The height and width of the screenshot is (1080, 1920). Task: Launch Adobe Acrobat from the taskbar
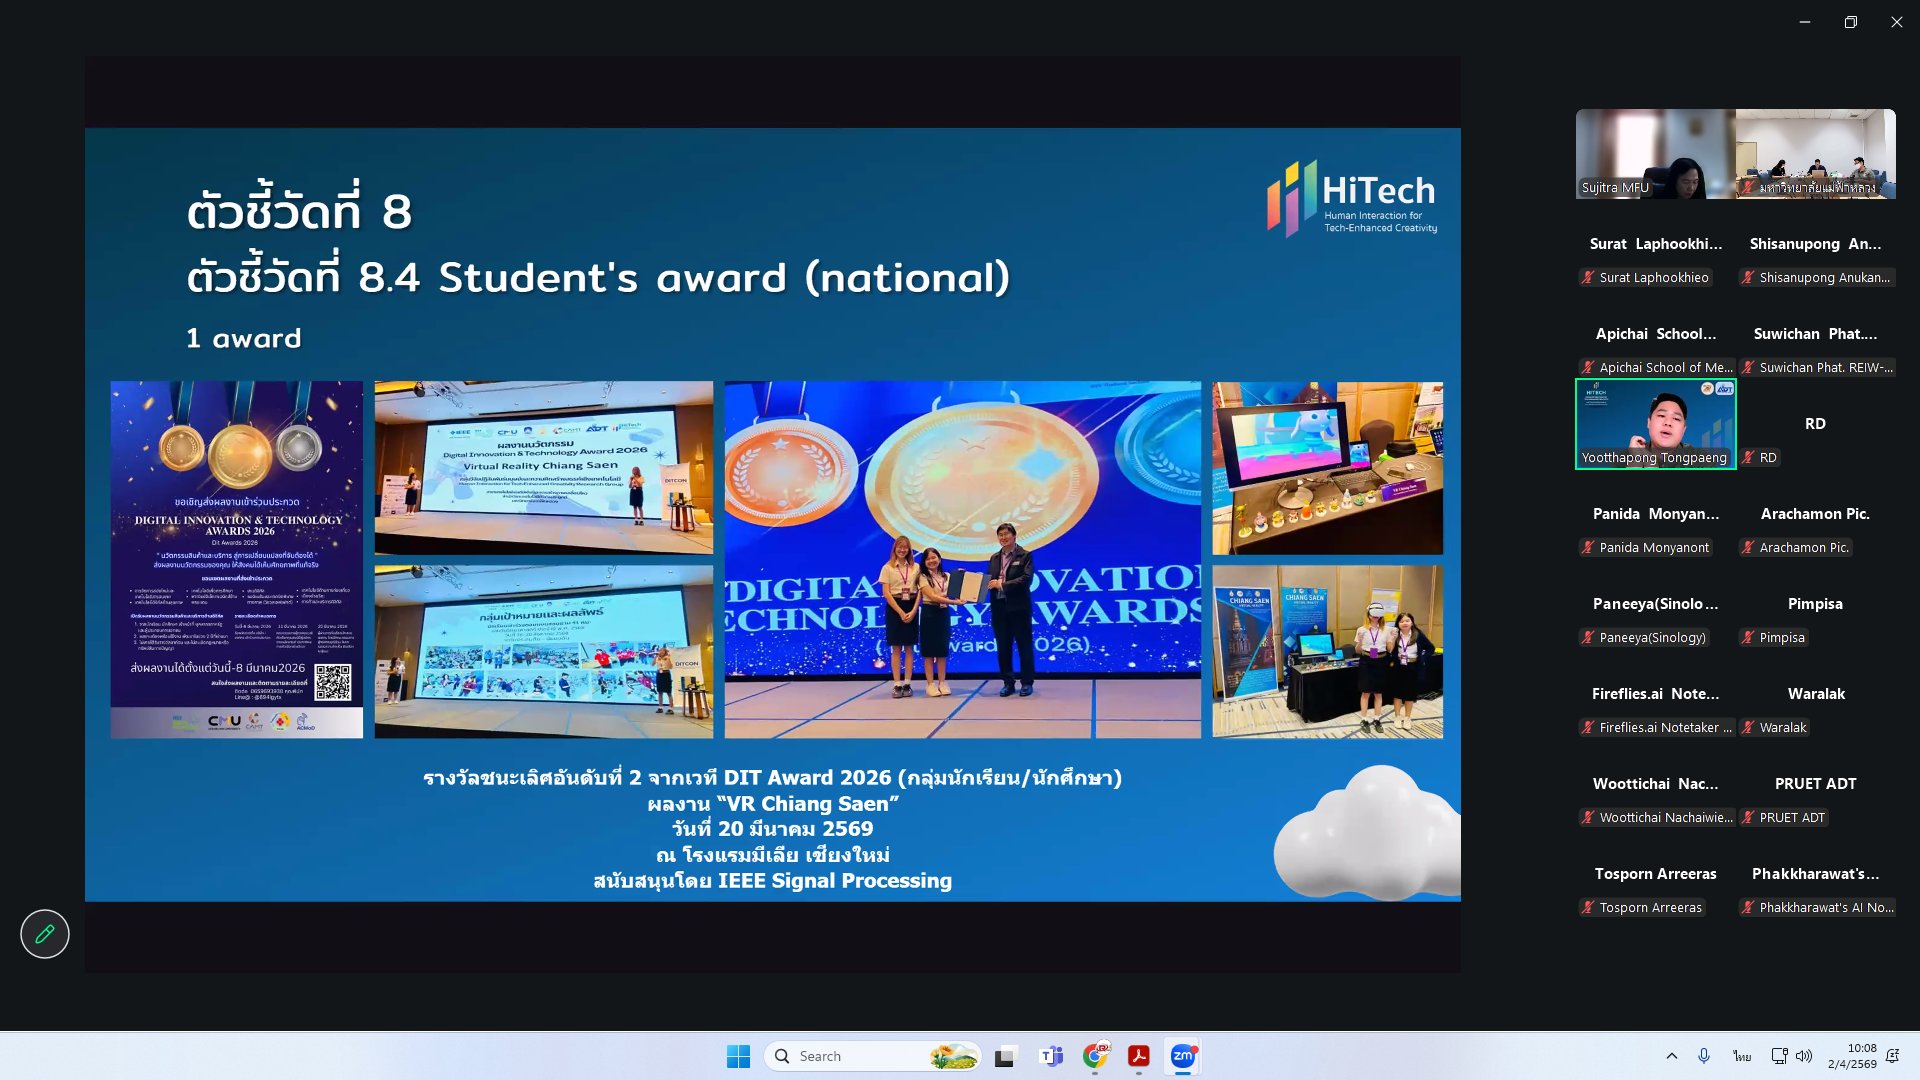click(1138, 1056)
